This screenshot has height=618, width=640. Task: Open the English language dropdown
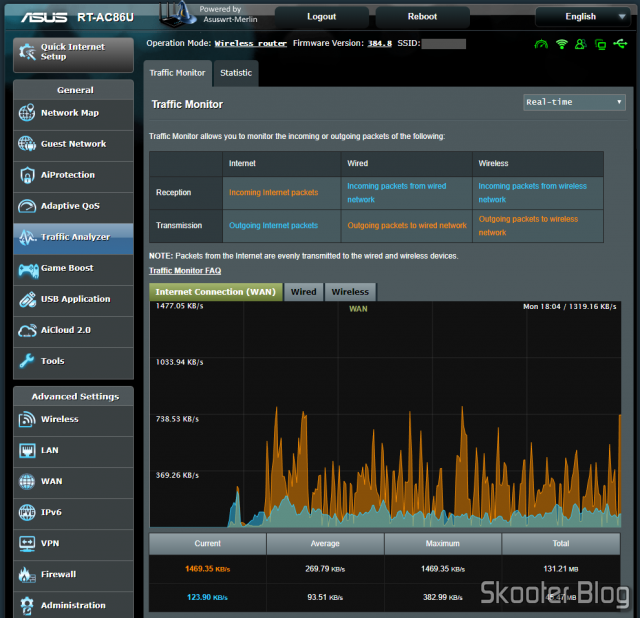pos(582,17)
